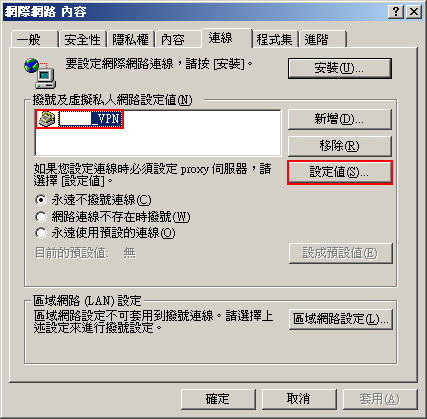Select 永遠使用預設的連線 radio option

click(41, 233)
